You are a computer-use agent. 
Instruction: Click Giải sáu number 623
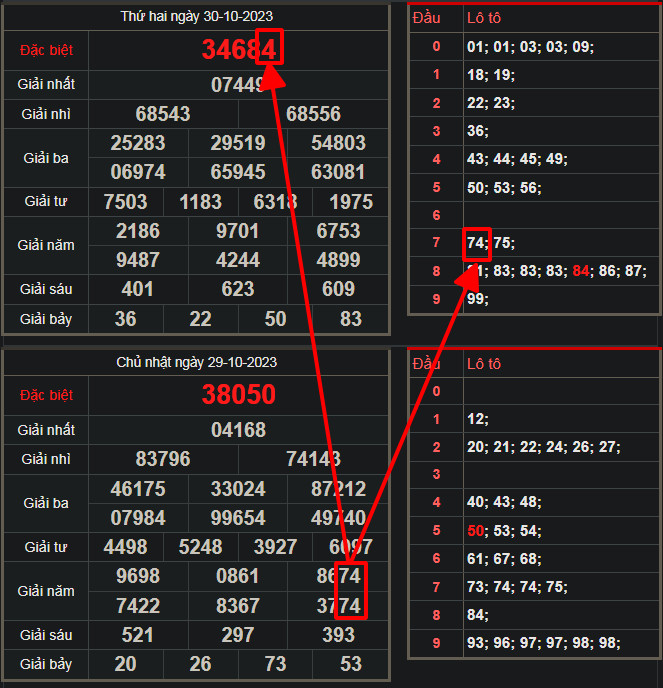coord(238,289)
